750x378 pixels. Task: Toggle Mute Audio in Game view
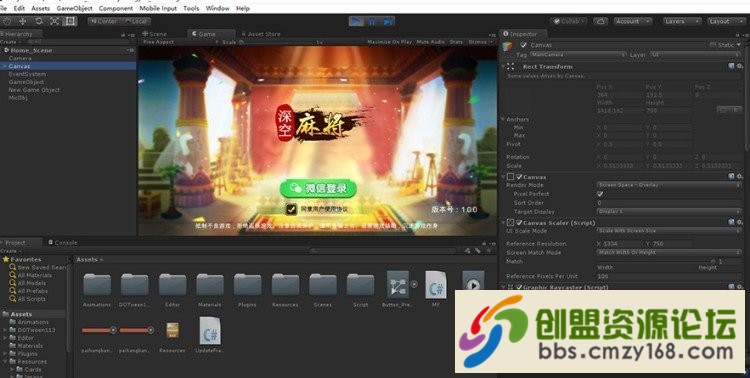[x=431, y=42]
